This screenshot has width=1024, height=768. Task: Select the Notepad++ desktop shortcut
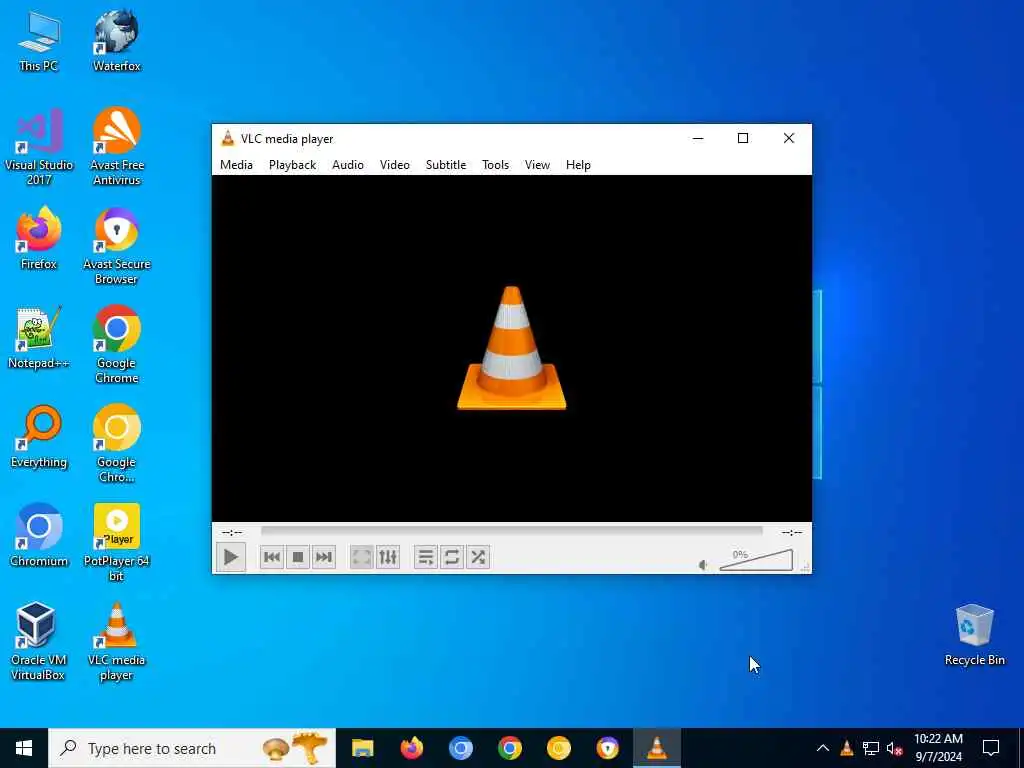click(39, 338)
